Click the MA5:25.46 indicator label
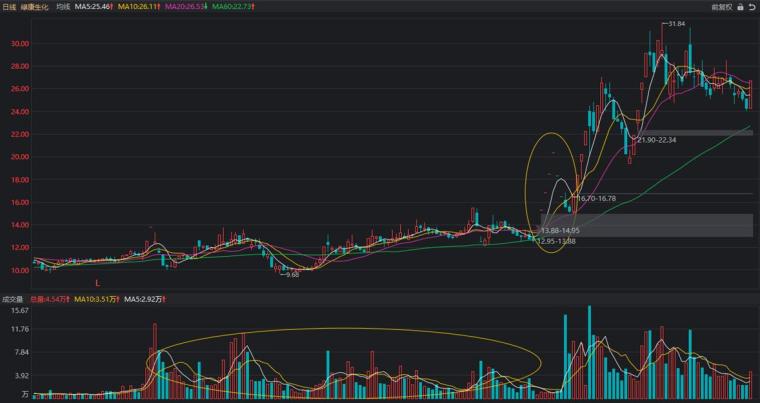Screen dimensions: 760x403 94,7
